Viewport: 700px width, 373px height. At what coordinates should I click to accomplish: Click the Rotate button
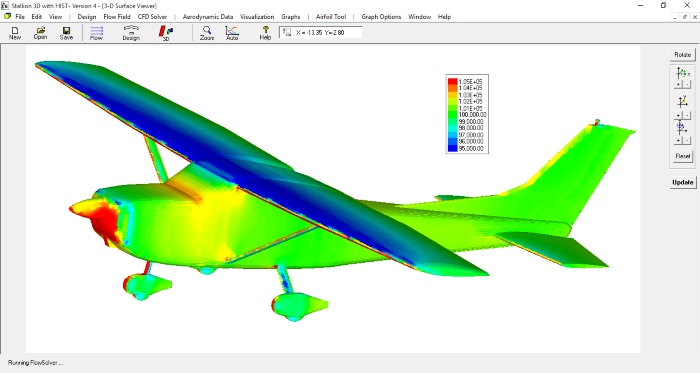[x=682, y=54]
